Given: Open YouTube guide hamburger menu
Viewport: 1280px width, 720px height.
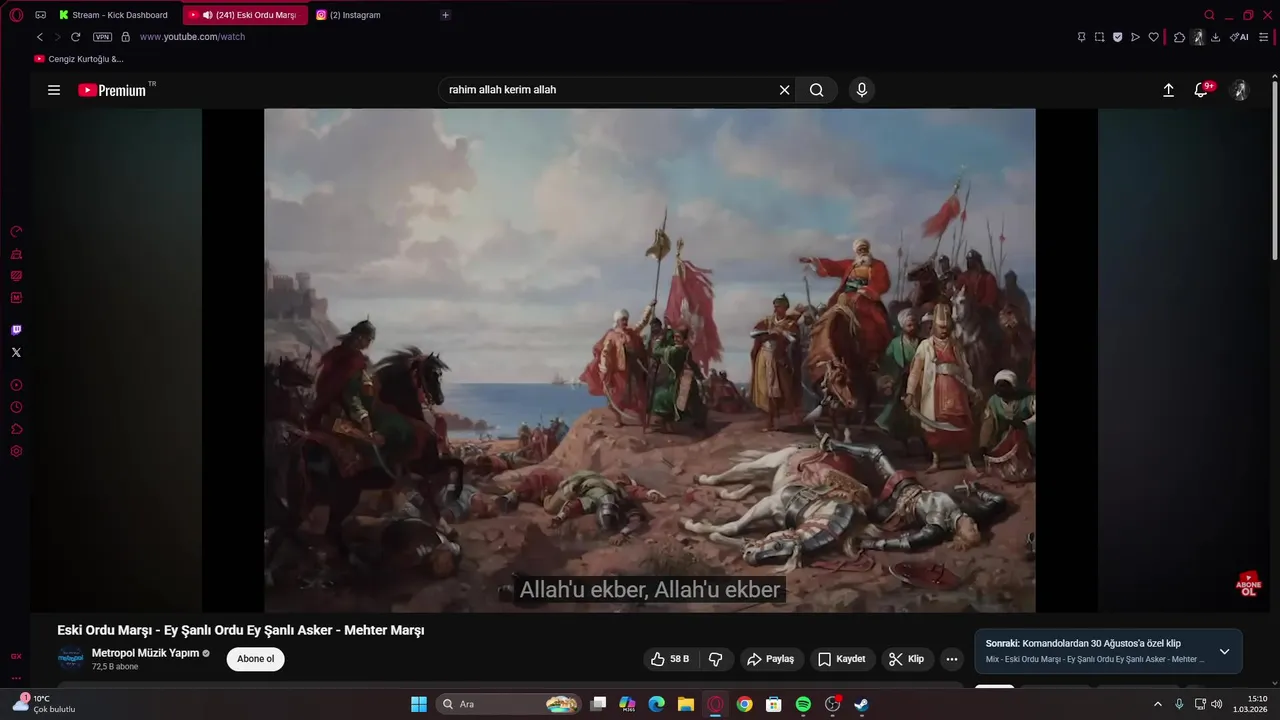Looking at the screenshot, I should point(54,90).
